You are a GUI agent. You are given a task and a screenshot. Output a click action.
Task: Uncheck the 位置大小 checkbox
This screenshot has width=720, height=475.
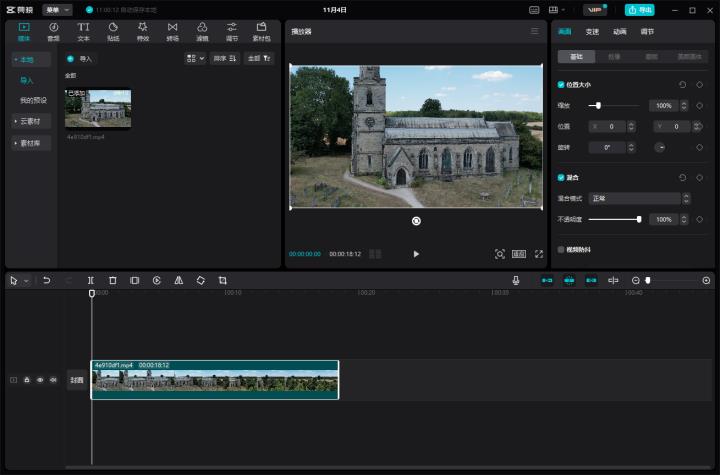561,85
